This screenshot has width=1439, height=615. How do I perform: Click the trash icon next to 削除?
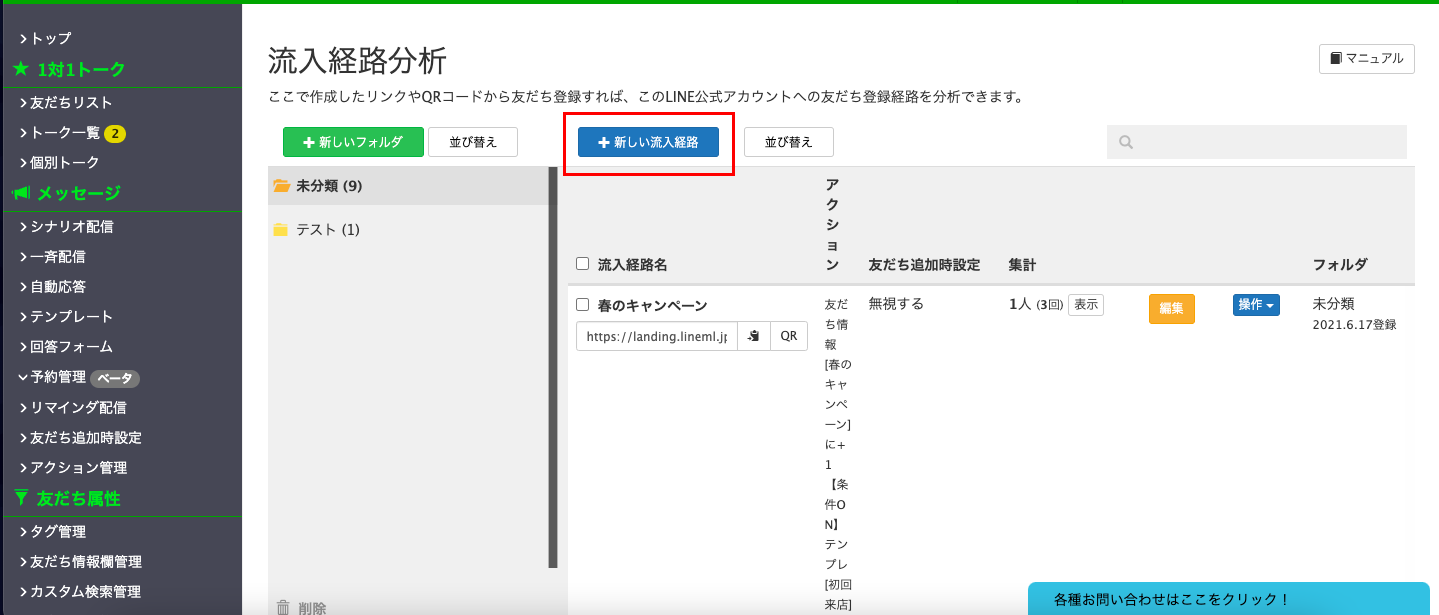pos(283,607)
